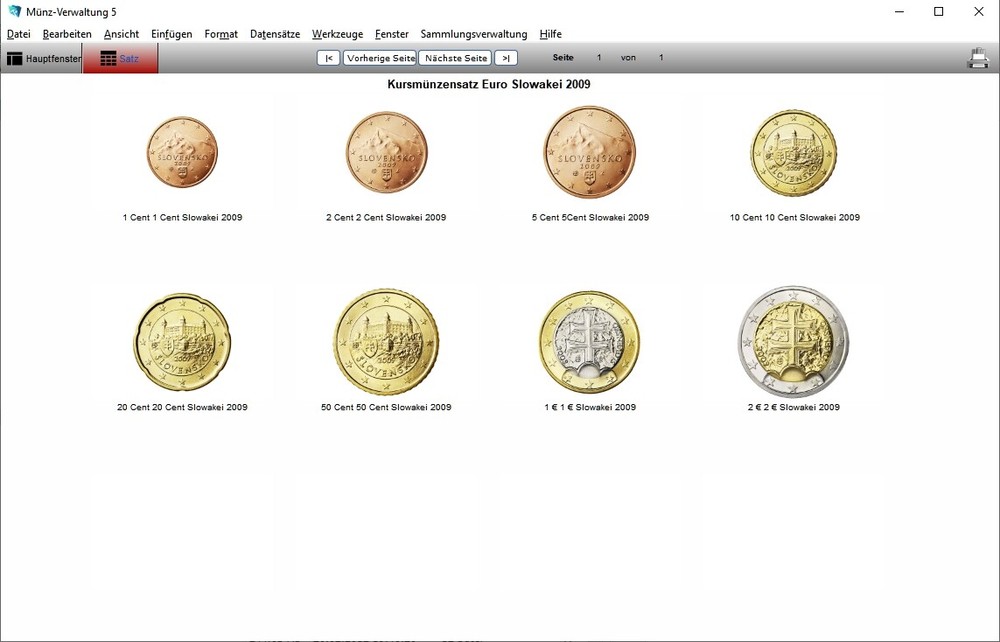The width and height of the screenshot is (1000, 642).
Task: Click the Nächste Seite button
Action: (454, 57)
